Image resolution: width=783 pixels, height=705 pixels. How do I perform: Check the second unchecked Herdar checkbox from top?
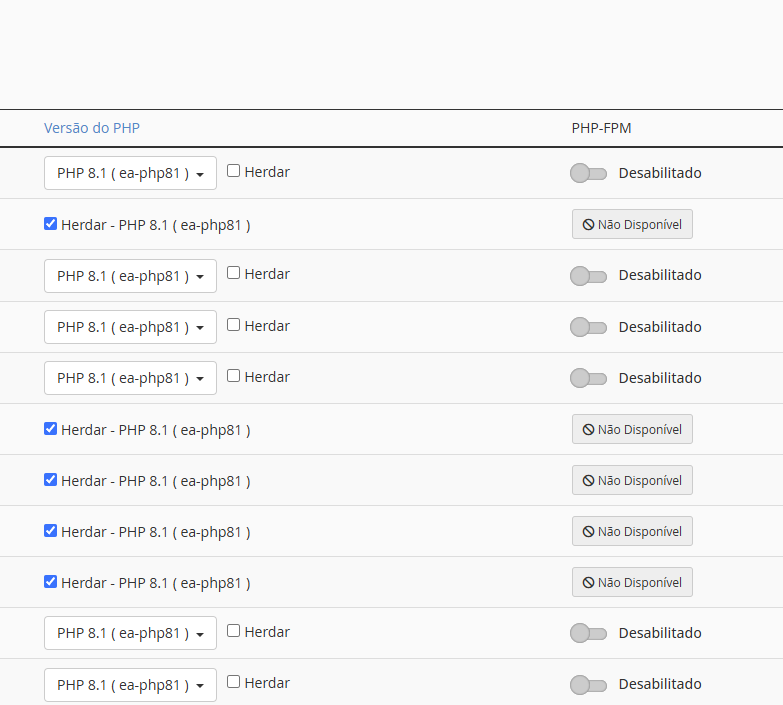[x=233, y=273]
